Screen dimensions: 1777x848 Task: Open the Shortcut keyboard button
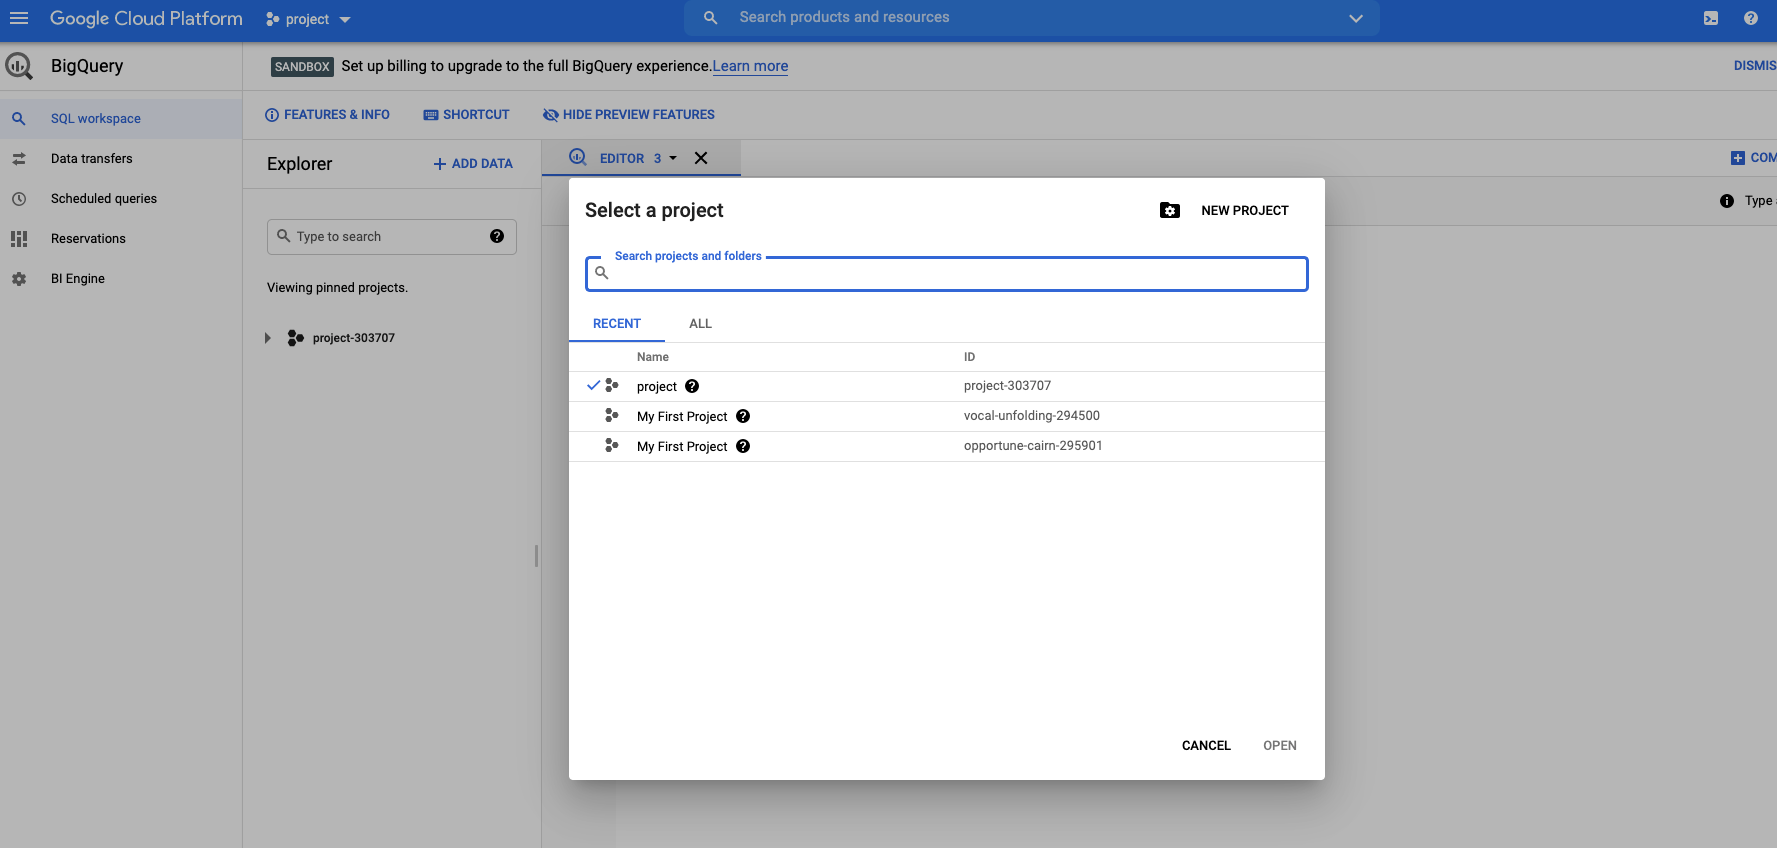[466, 115]
